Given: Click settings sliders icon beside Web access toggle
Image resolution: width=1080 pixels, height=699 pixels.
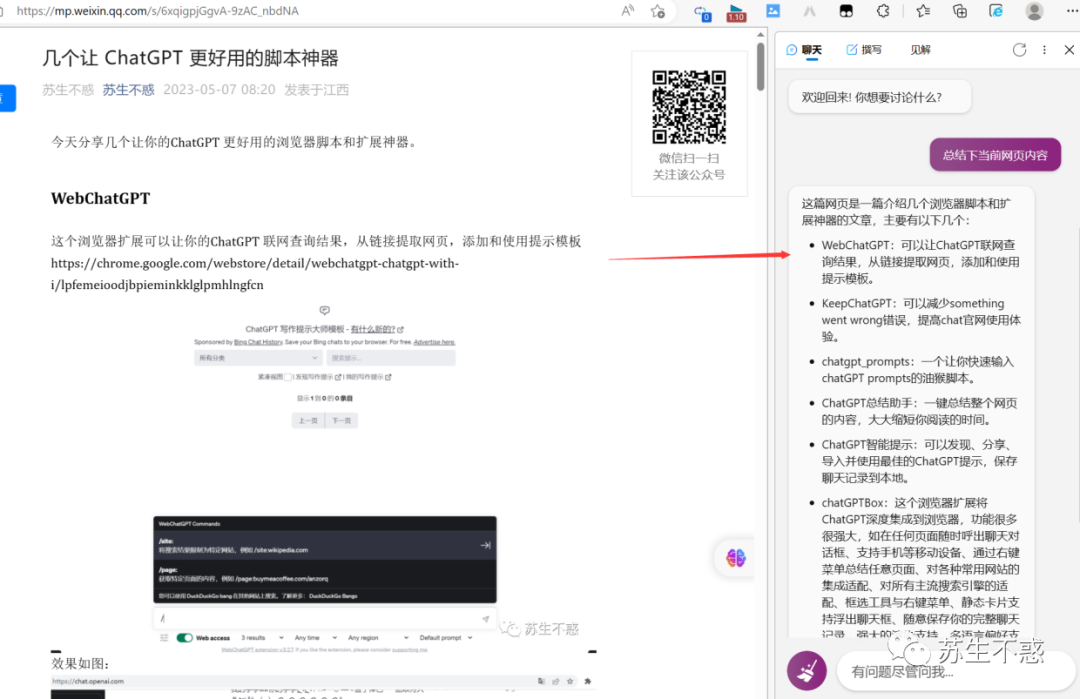Looking at the screenshot, I should pyautogui.click(x=164, y=638).
